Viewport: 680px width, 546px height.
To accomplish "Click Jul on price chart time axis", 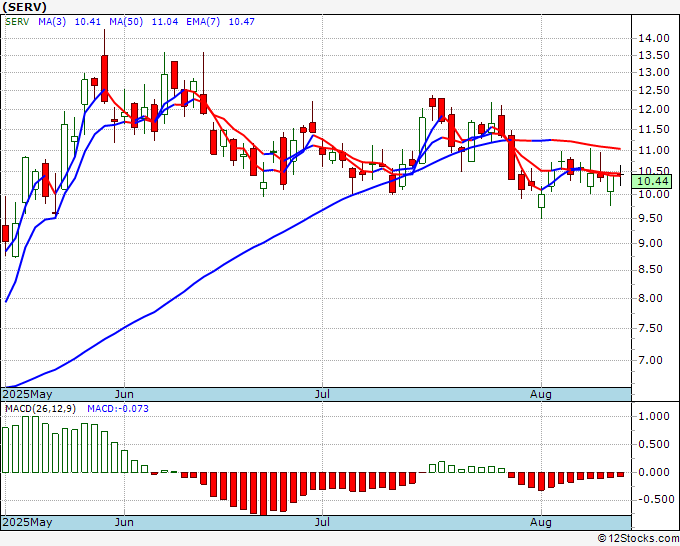I will pos(322,394).
